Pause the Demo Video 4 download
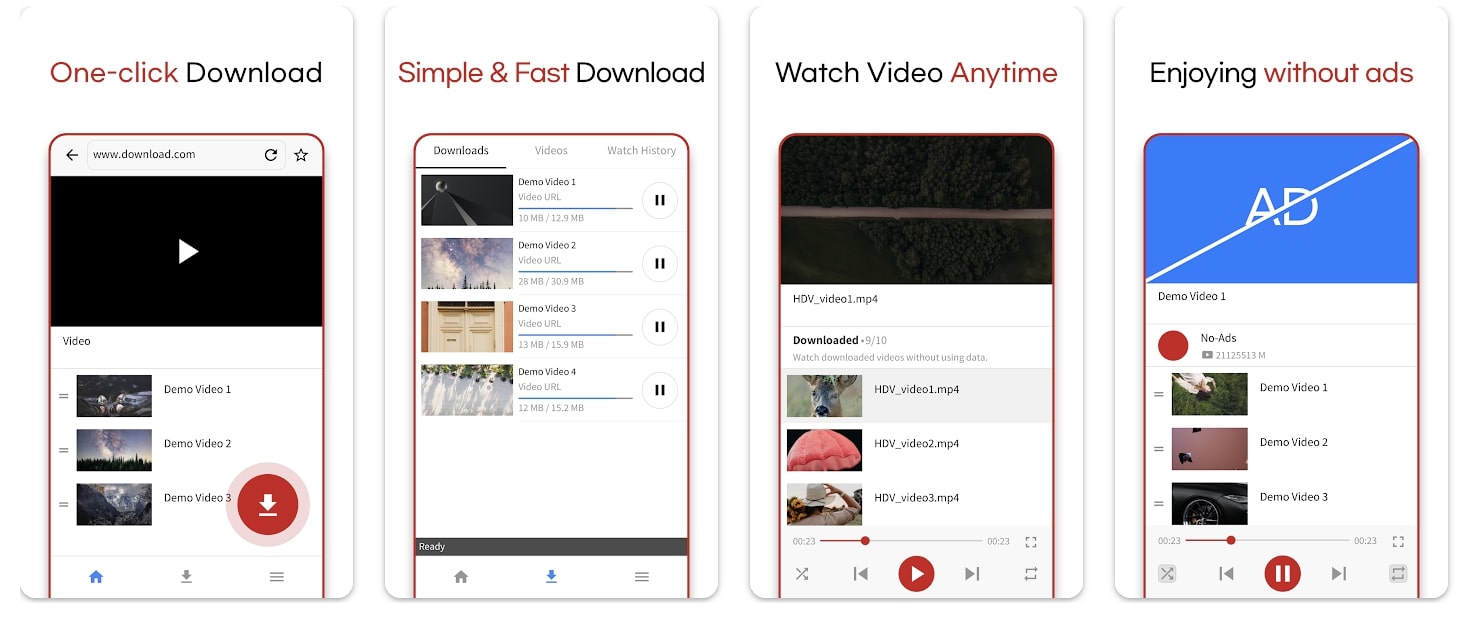Image resolution: width=1466 pixels, height=618 pixels. click(659, 390)
